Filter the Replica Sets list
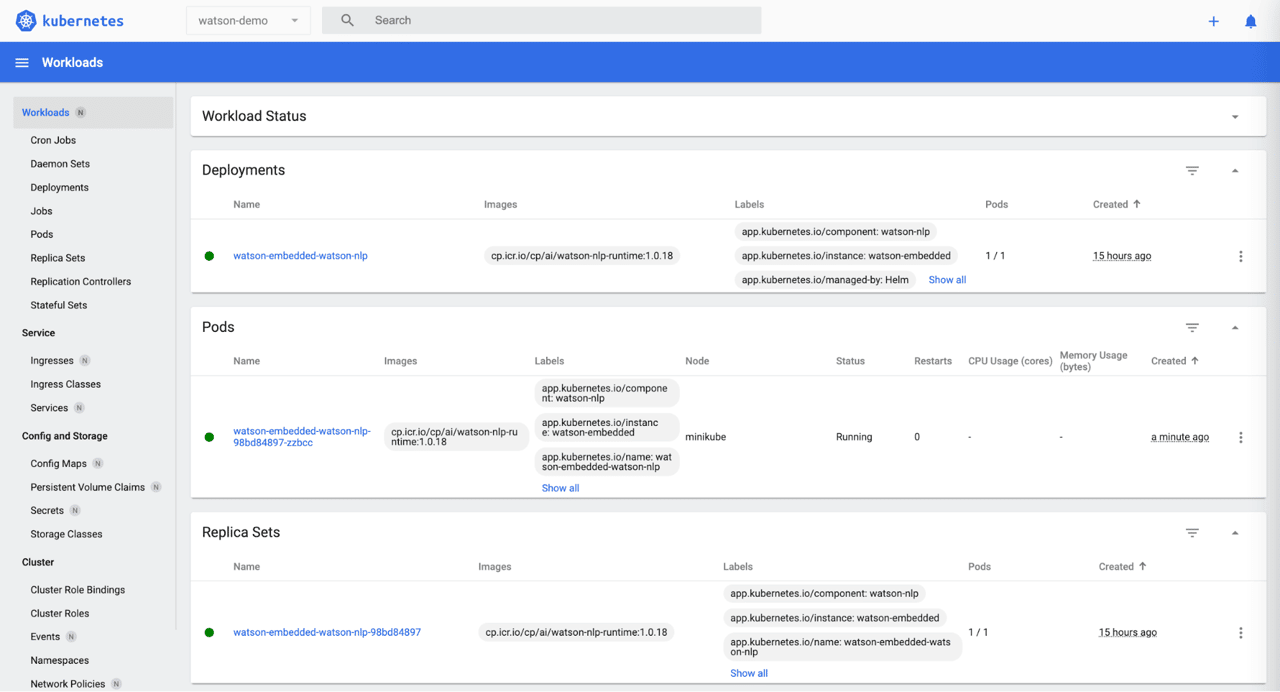 click(x=1192, y=533)
